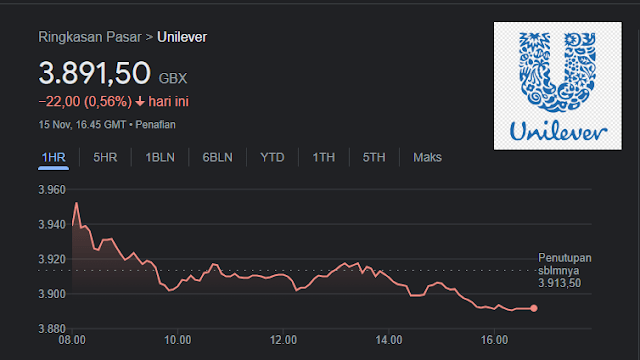Open the Maks range tab

[x=427, y=158]
